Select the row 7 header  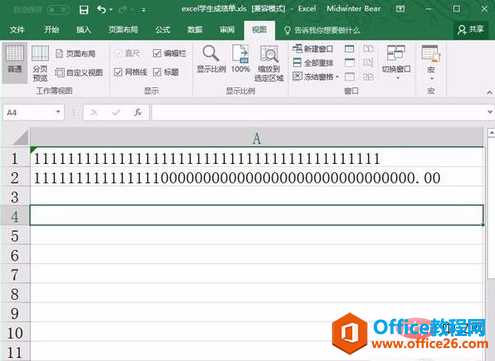(15, 274)
